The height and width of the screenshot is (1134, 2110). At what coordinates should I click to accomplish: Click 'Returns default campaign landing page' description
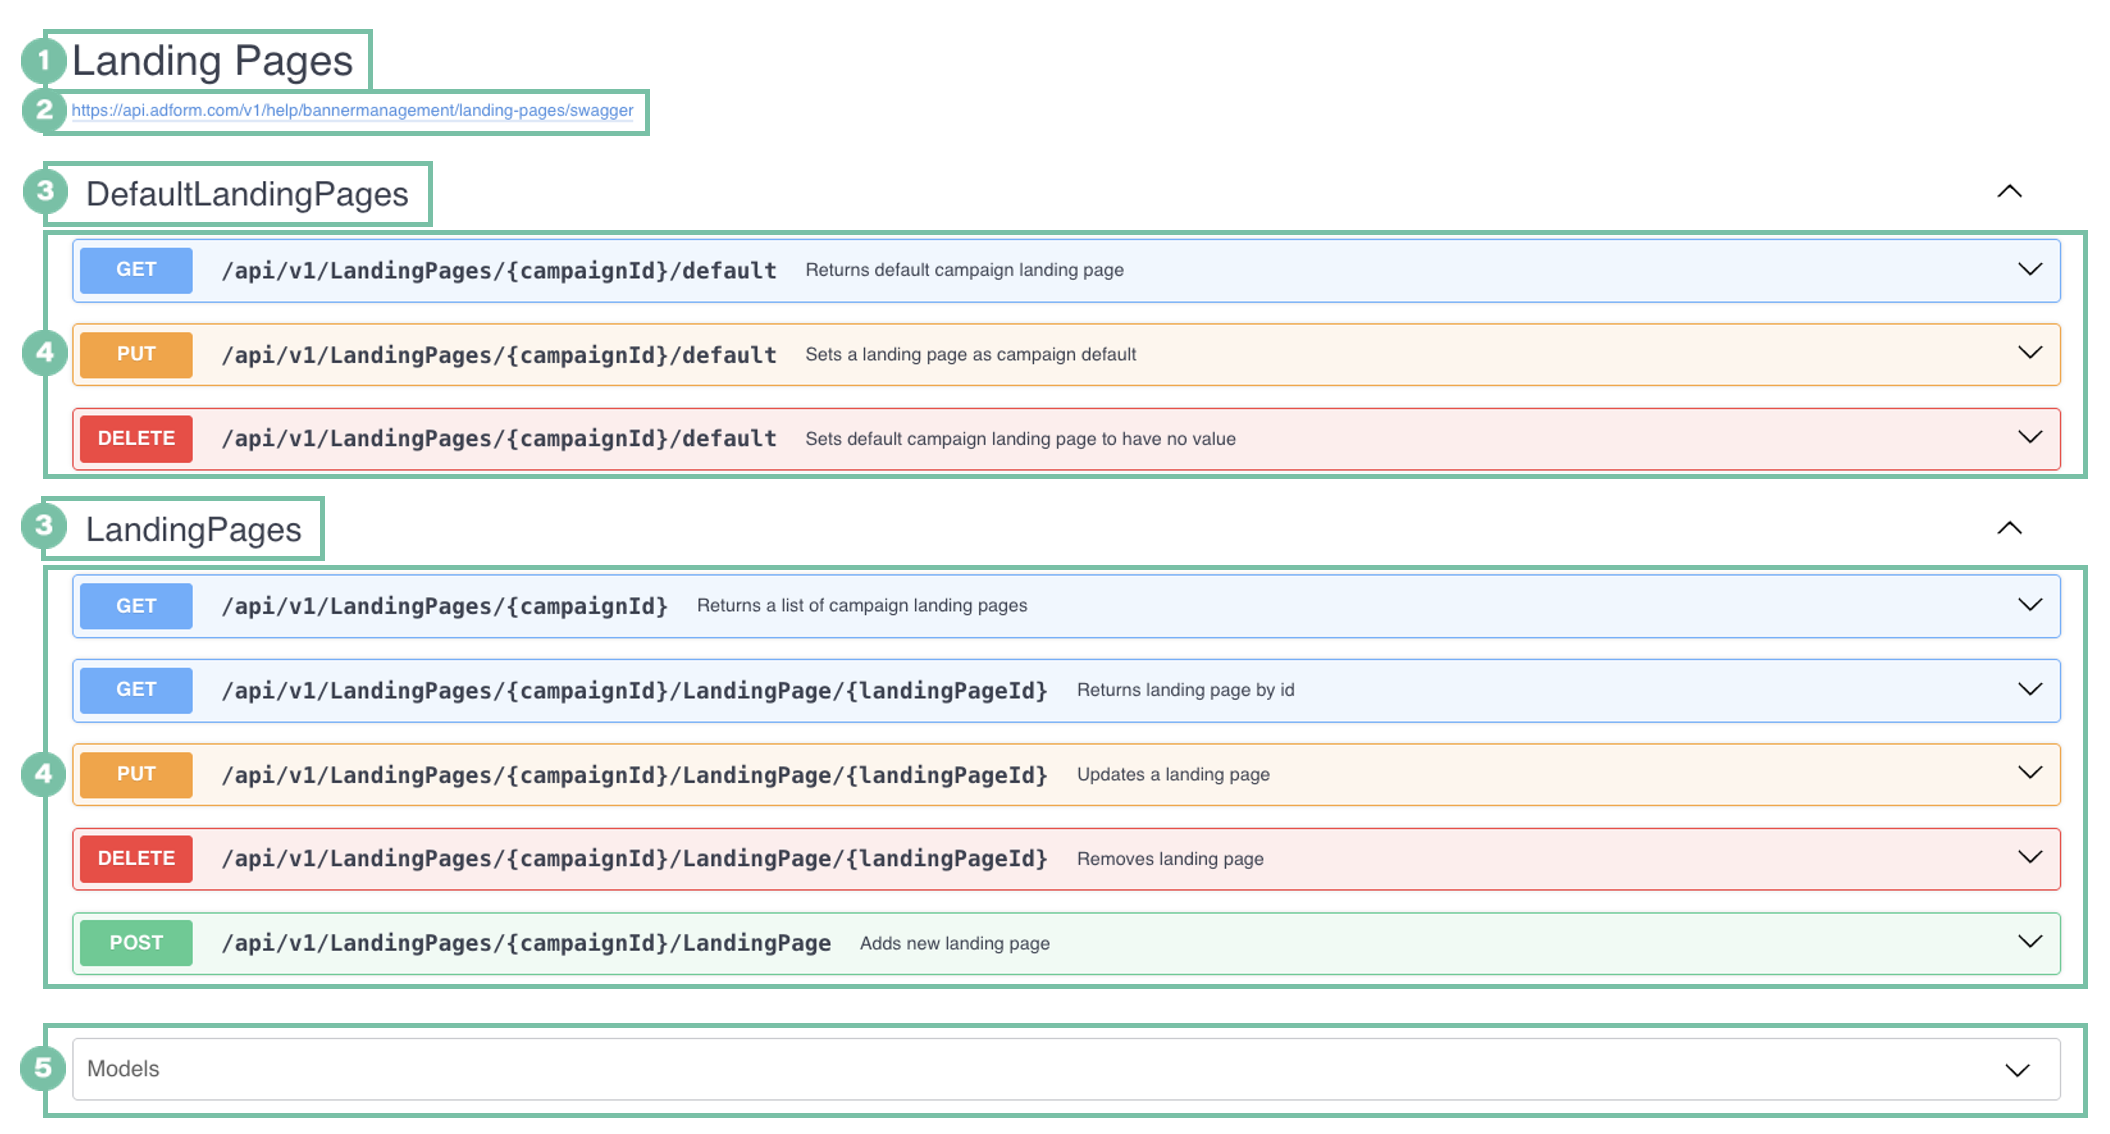(x=964, y=270)
